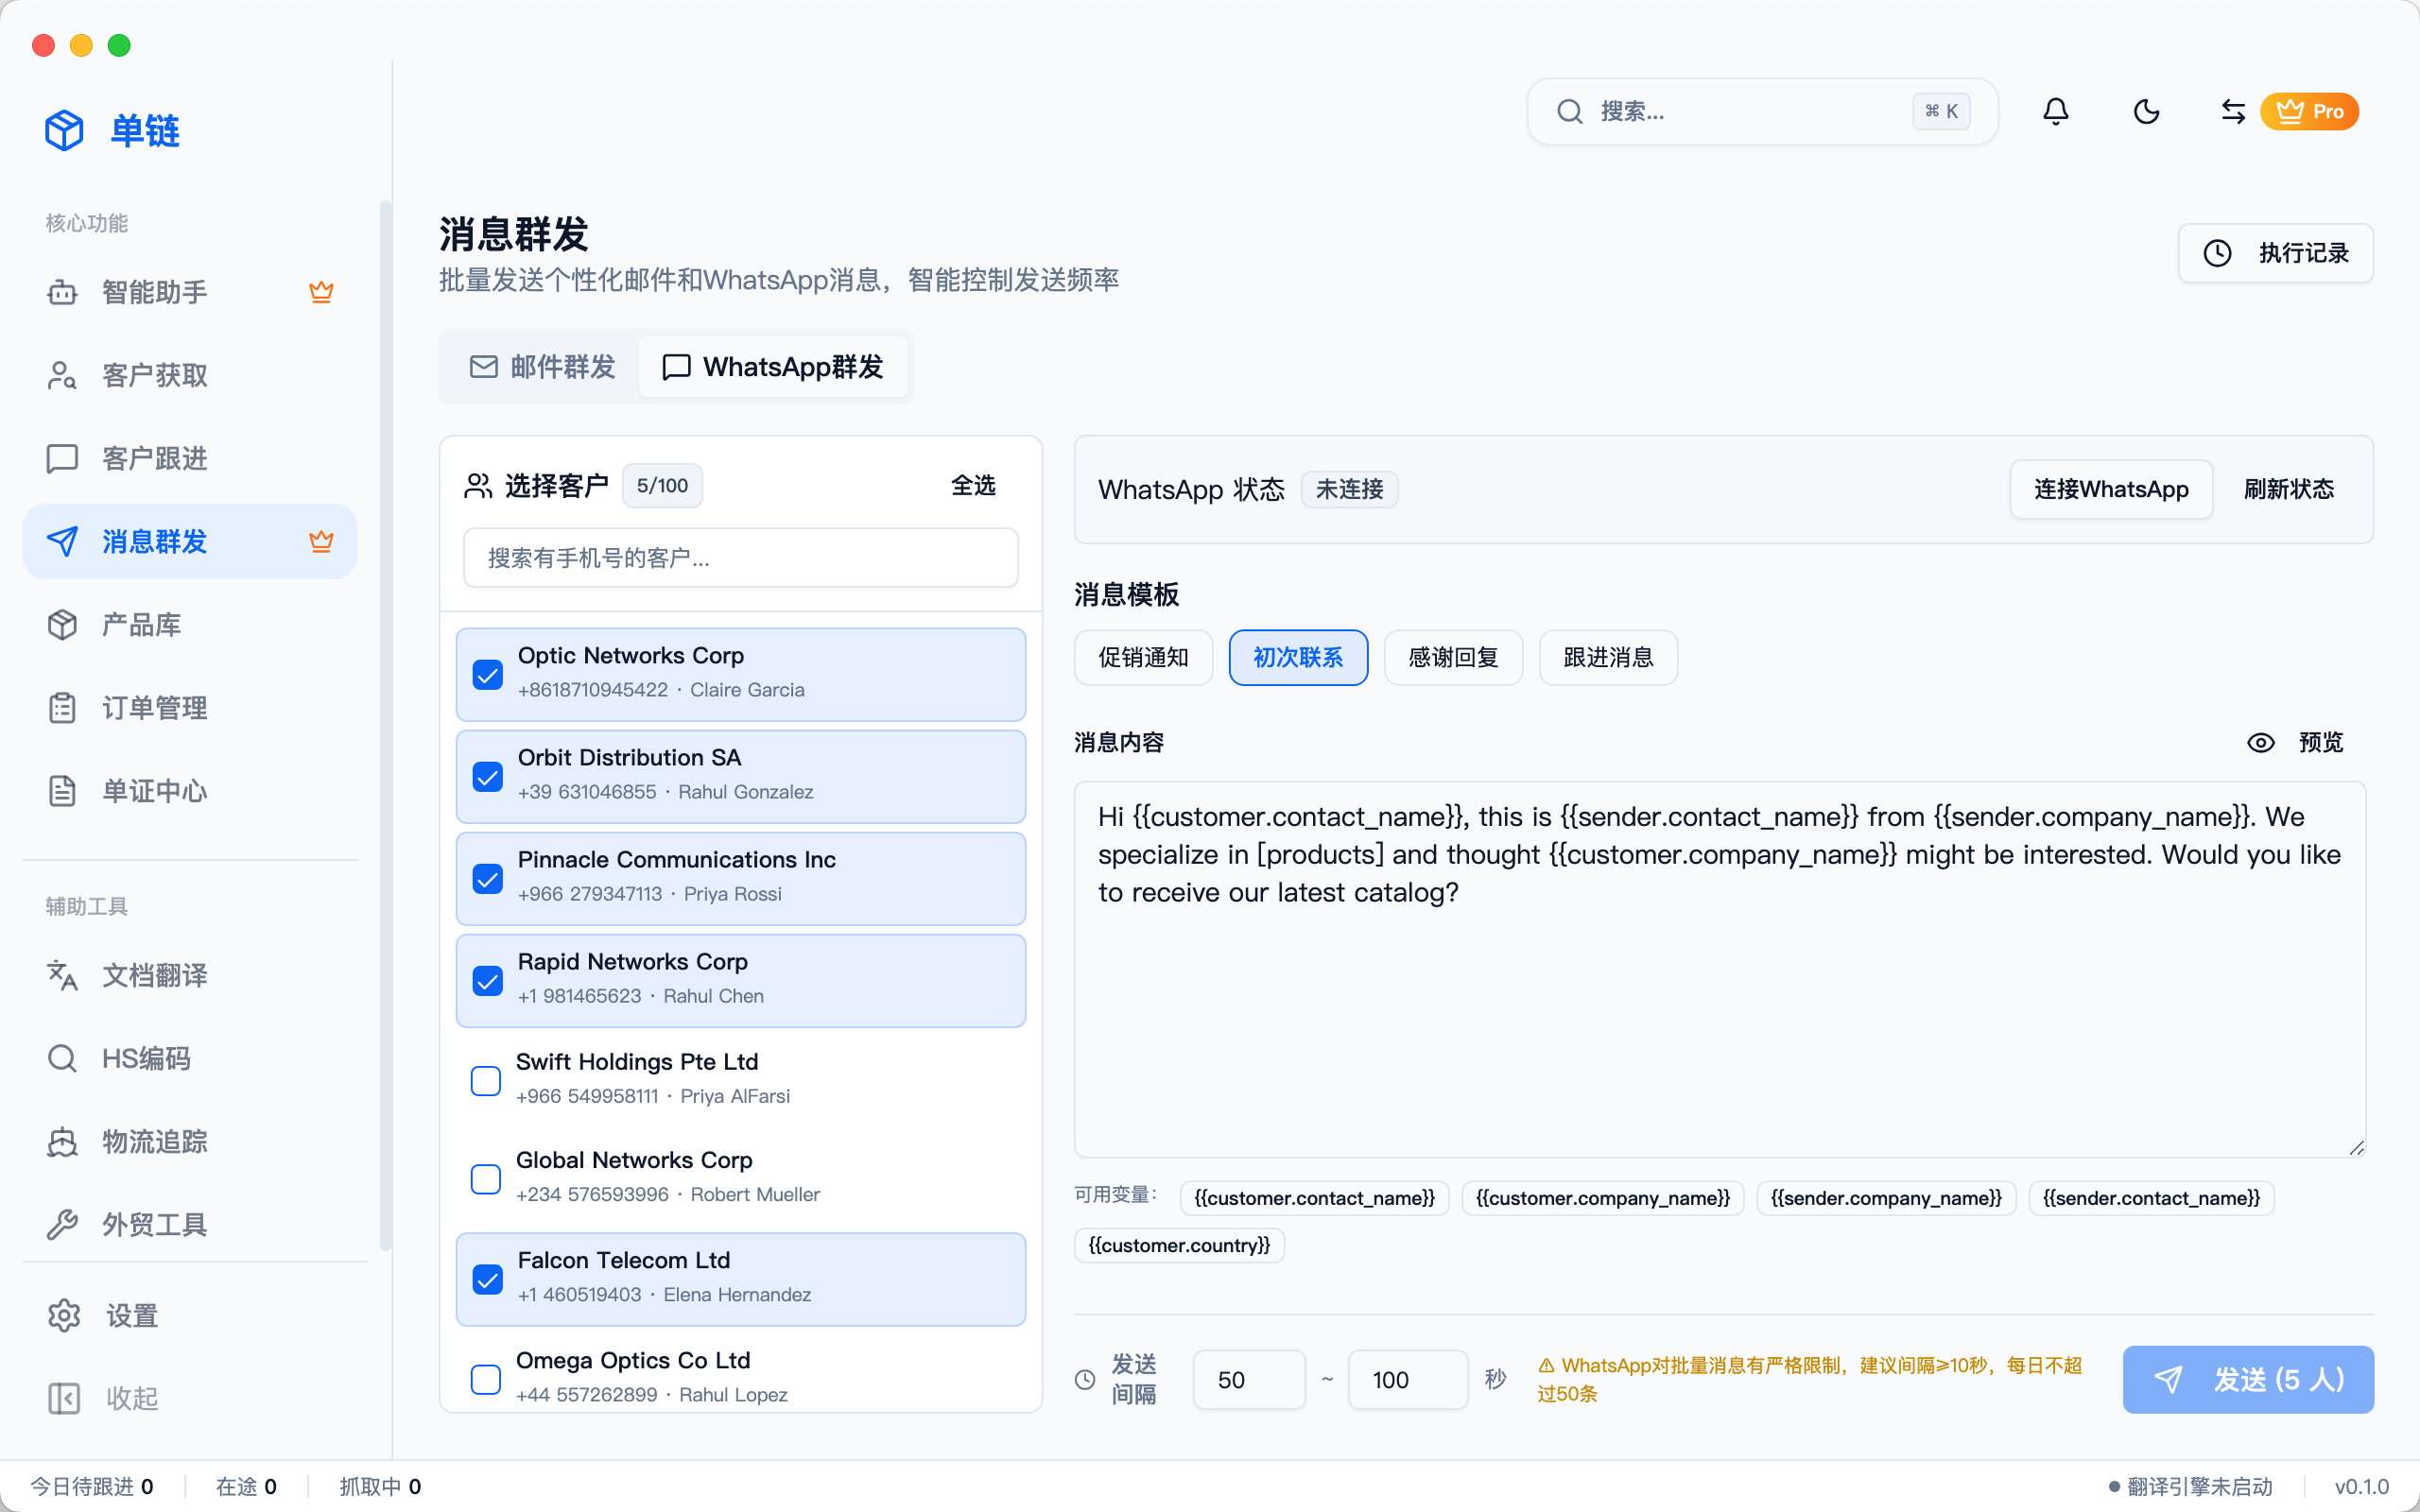Click the 搜索有手机号的客户 search field

[740, 558]
